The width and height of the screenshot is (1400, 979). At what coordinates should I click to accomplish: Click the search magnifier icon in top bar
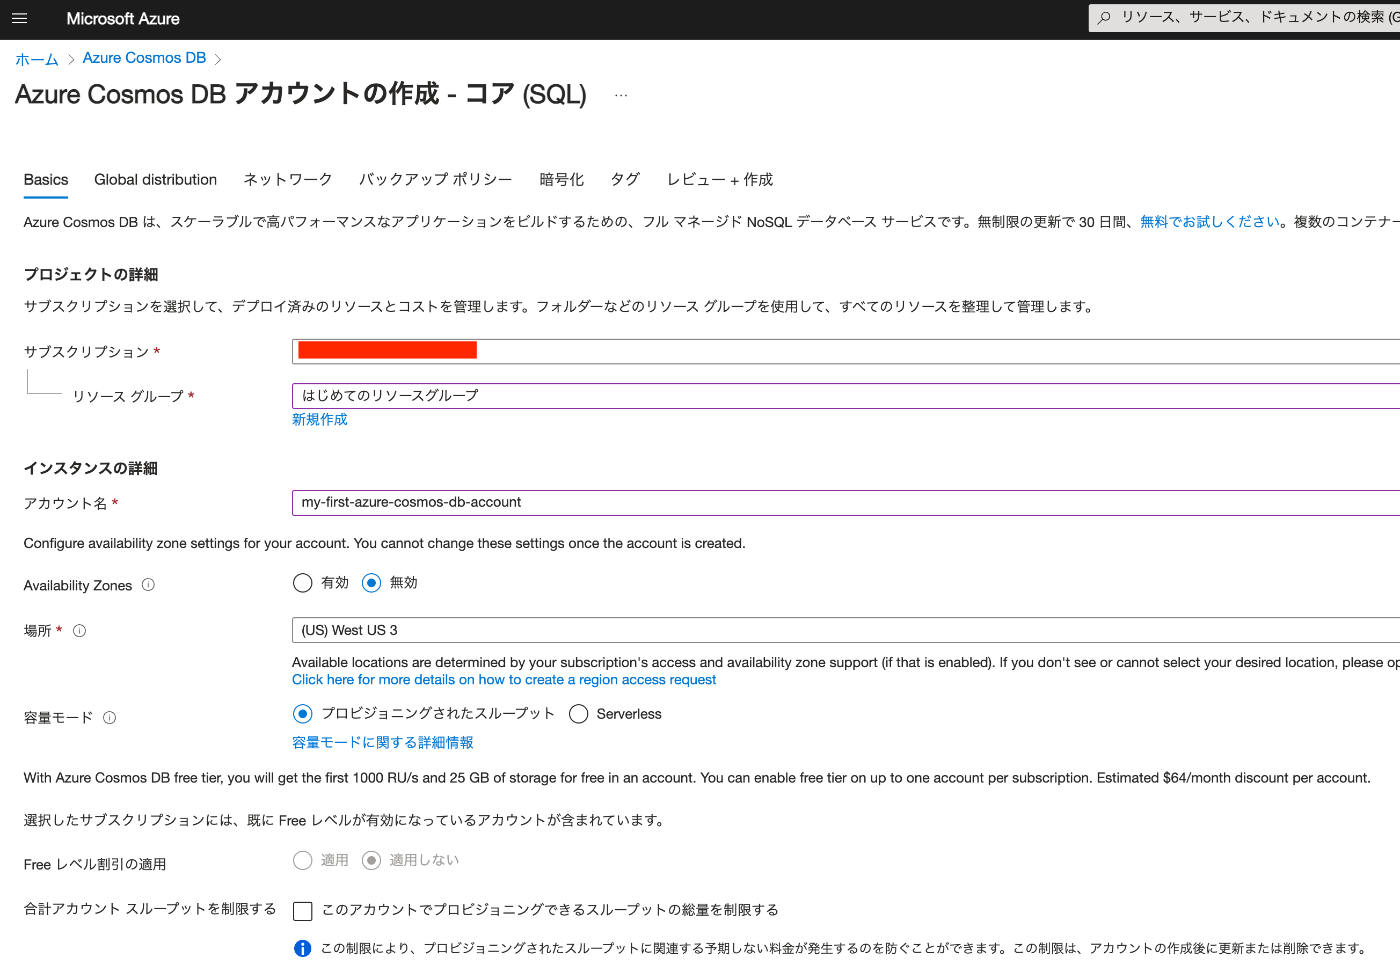tap(1104, 17)
